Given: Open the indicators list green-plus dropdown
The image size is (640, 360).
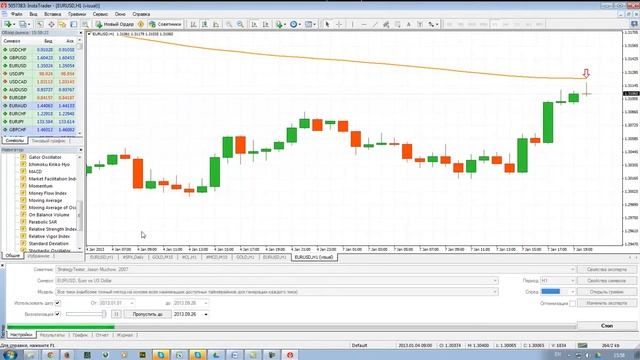Looking at the screenshot, I should click(x=280, y=24).
